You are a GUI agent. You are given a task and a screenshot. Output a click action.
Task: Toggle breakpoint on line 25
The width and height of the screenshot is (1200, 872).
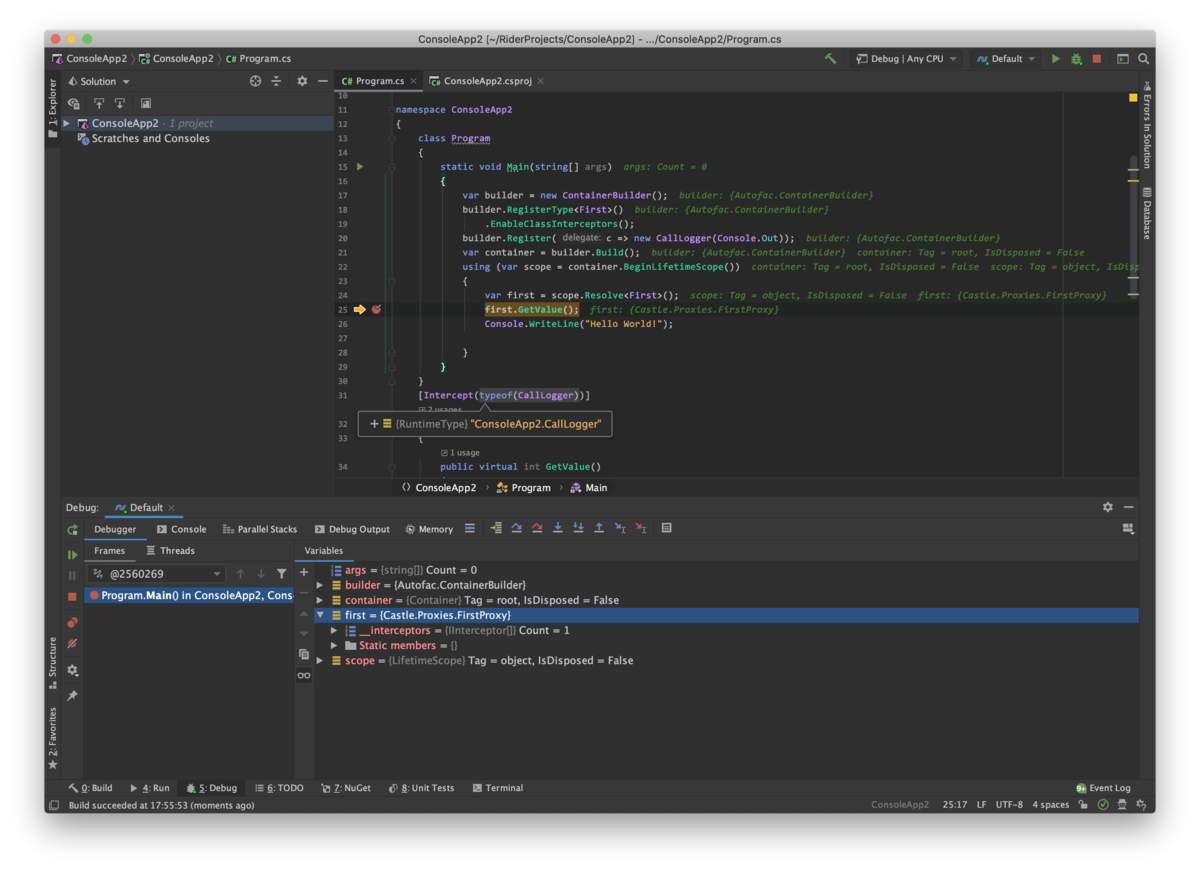[376, 309]
